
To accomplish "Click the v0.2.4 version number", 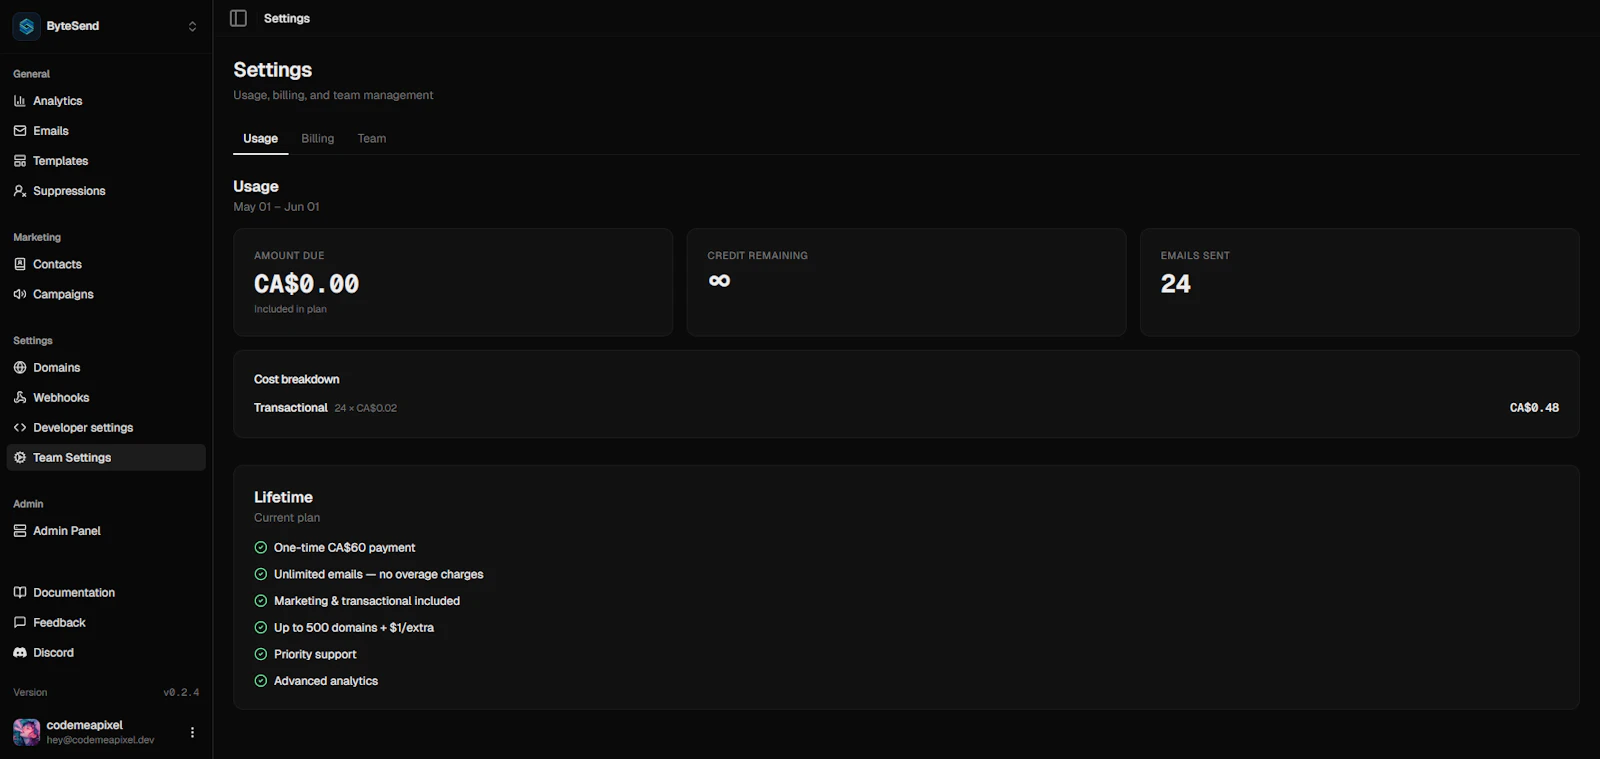I will tap(181, 692).
